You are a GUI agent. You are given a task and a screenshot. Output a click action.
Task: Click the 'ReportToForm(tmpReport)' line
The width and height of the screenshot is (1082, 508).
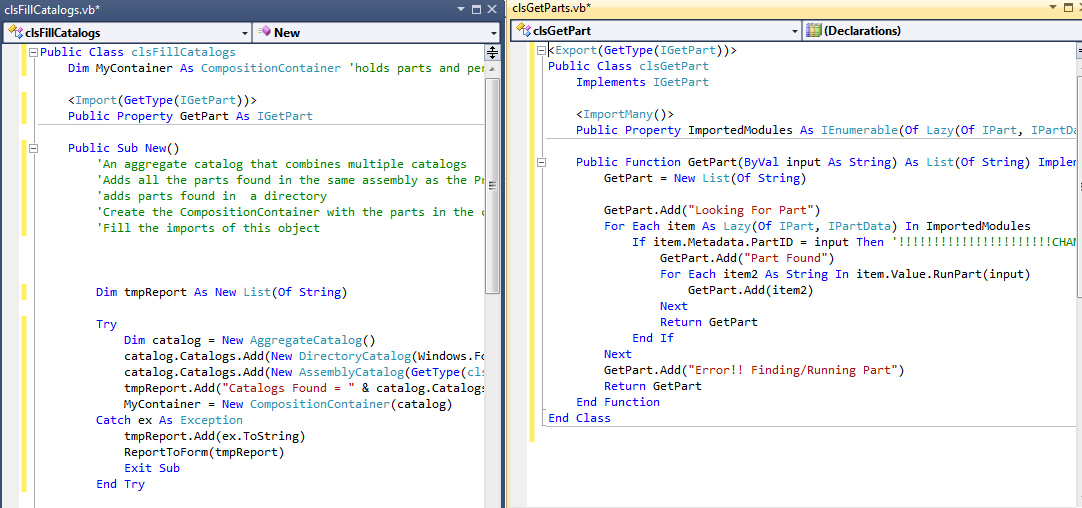point(204,452)
